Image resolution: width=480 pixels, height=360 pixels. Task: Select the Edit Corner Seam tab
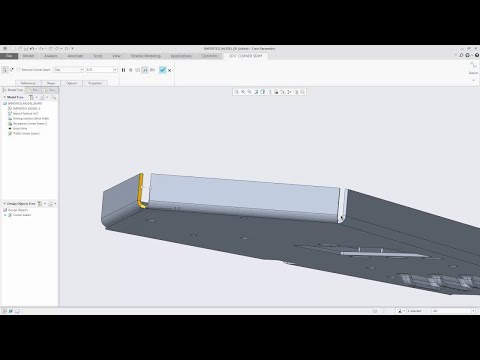[x=246, y=56]
